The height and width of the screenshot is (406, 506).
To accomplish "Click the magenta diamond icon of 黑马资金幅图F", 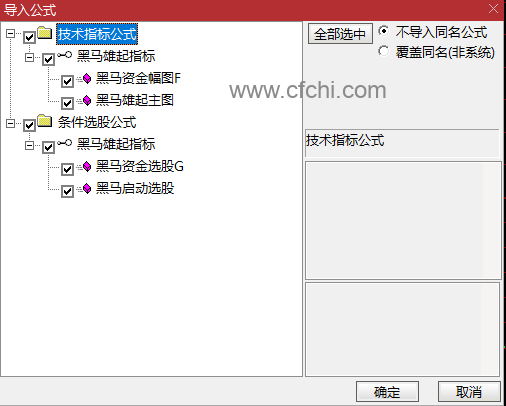I will coord(87,79).
